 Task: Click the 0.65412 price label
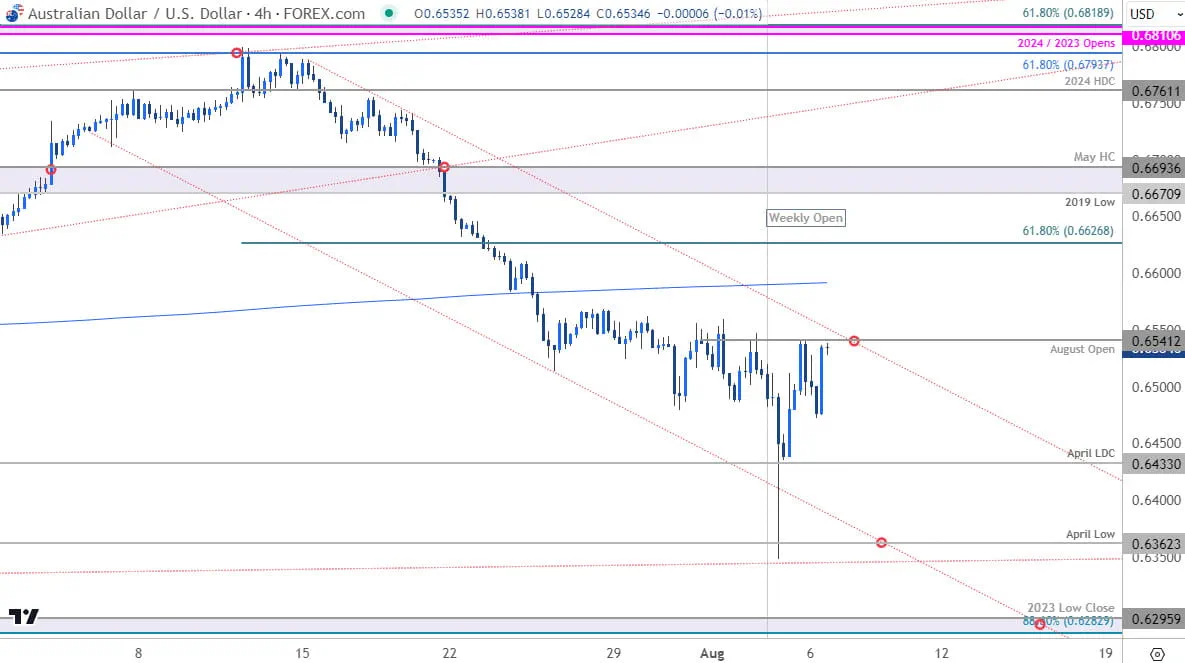pos(1154,341)
